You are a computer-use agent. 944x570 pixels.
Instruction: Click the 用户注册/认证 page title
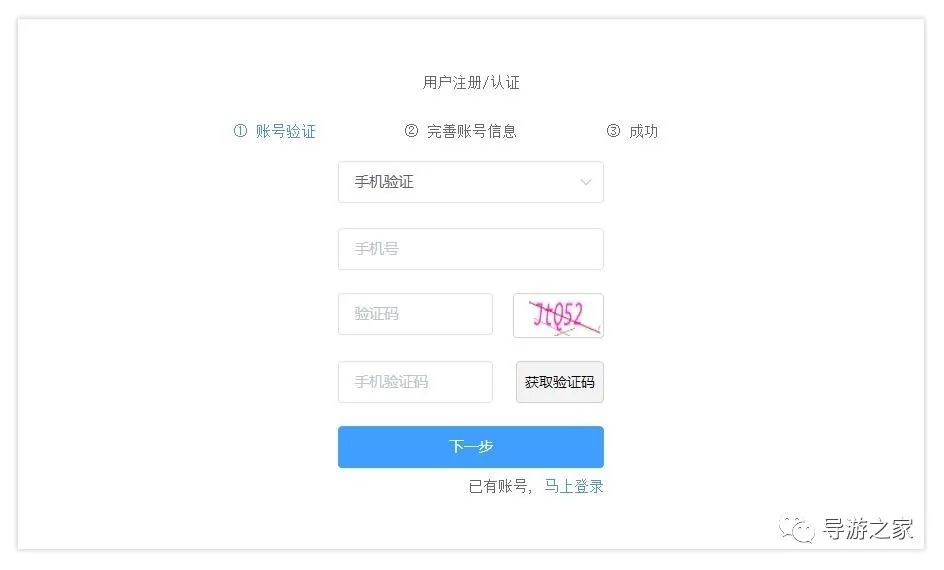click(471, 82)
